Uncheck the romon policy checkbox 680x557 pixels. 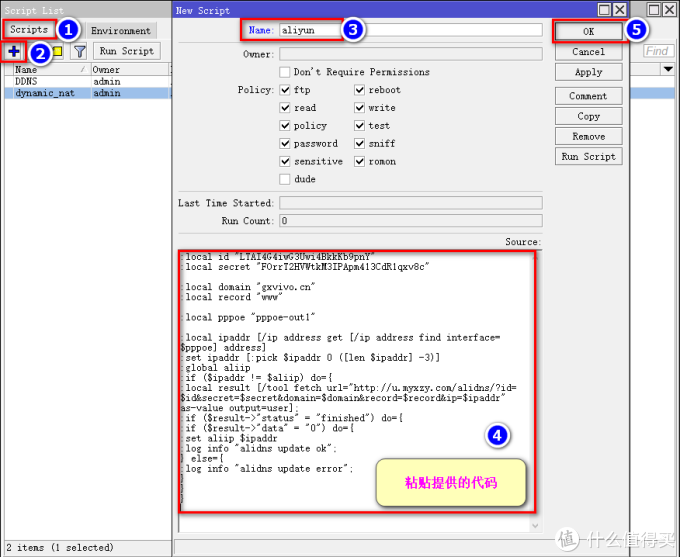pyautogui.click(x=359, y=161)
